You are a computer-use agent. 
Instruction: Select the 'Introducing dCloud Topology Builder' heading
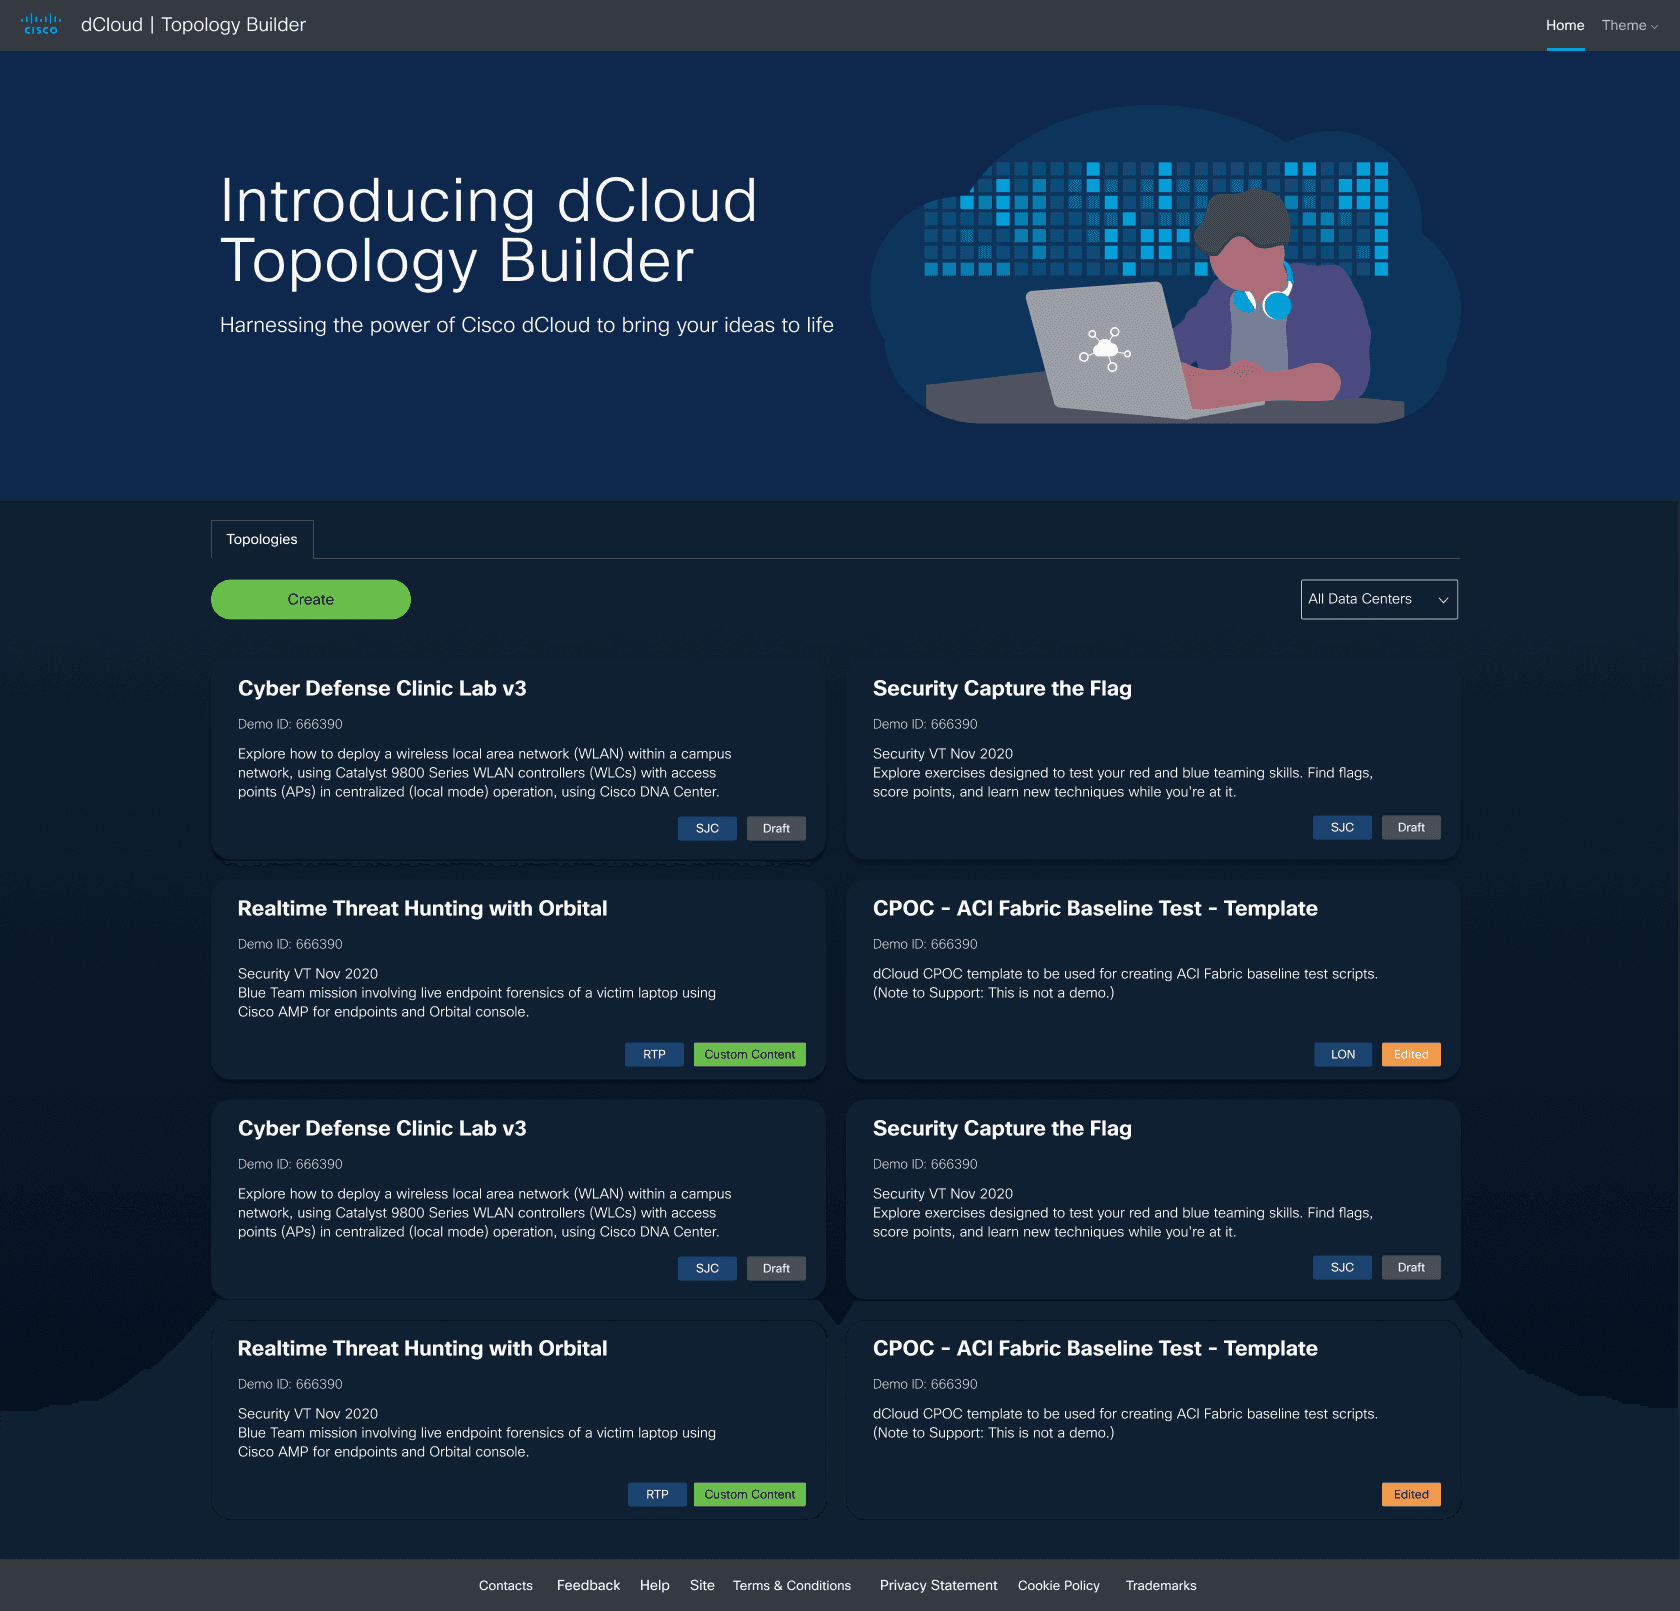[x=488, y=230]
